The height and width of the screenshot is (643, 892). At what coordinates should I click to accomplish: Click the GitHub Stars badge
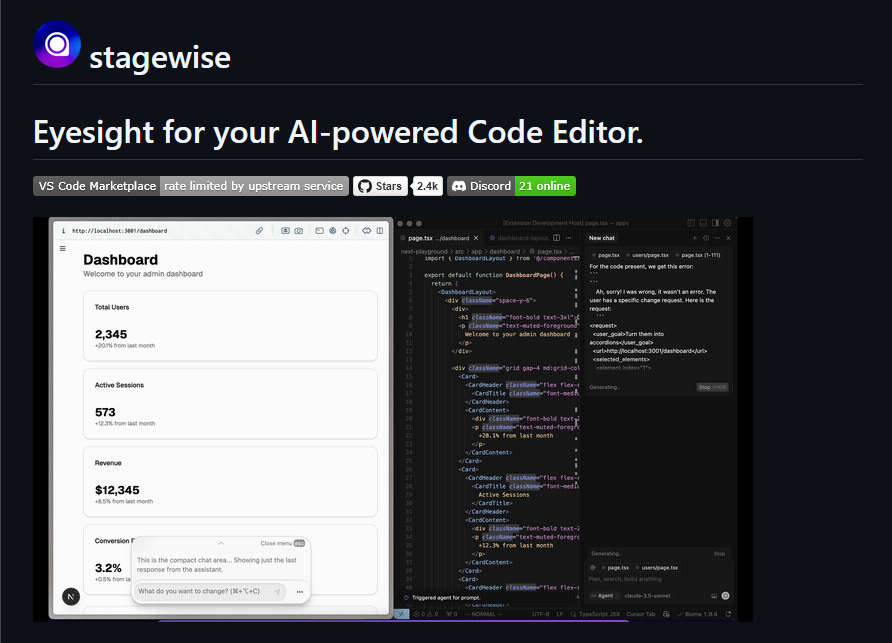click(380, 186)
